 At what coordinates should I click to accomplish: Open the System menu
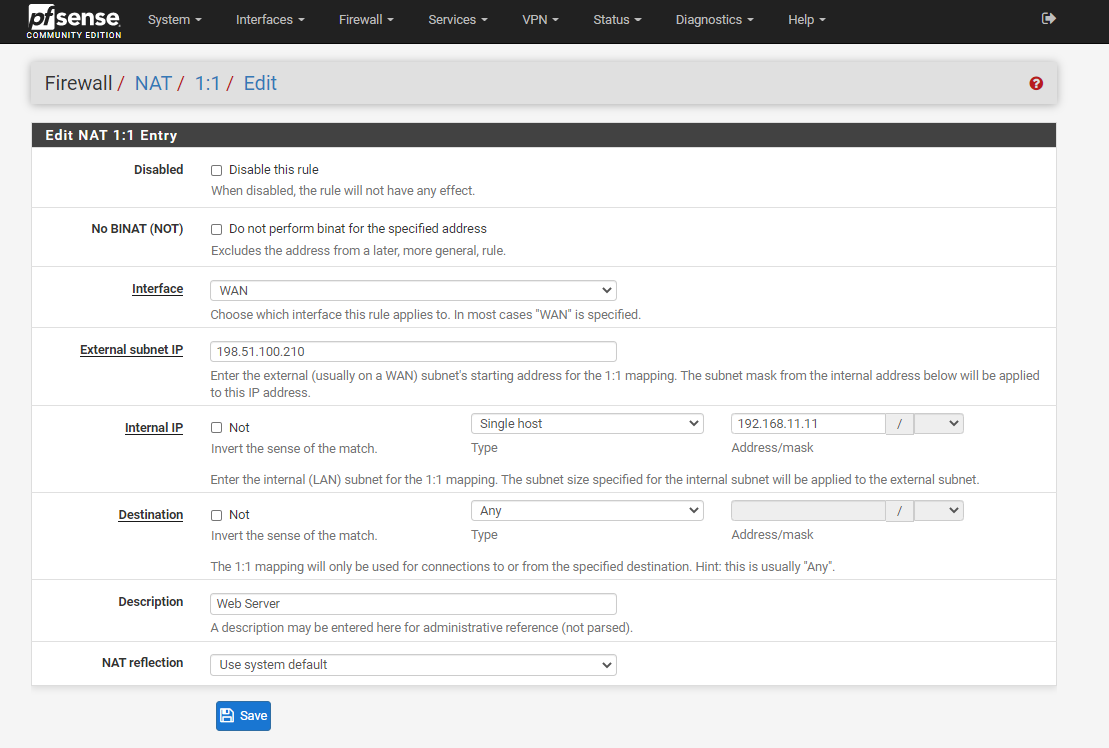pyautogui.click(x=175, y=20)
